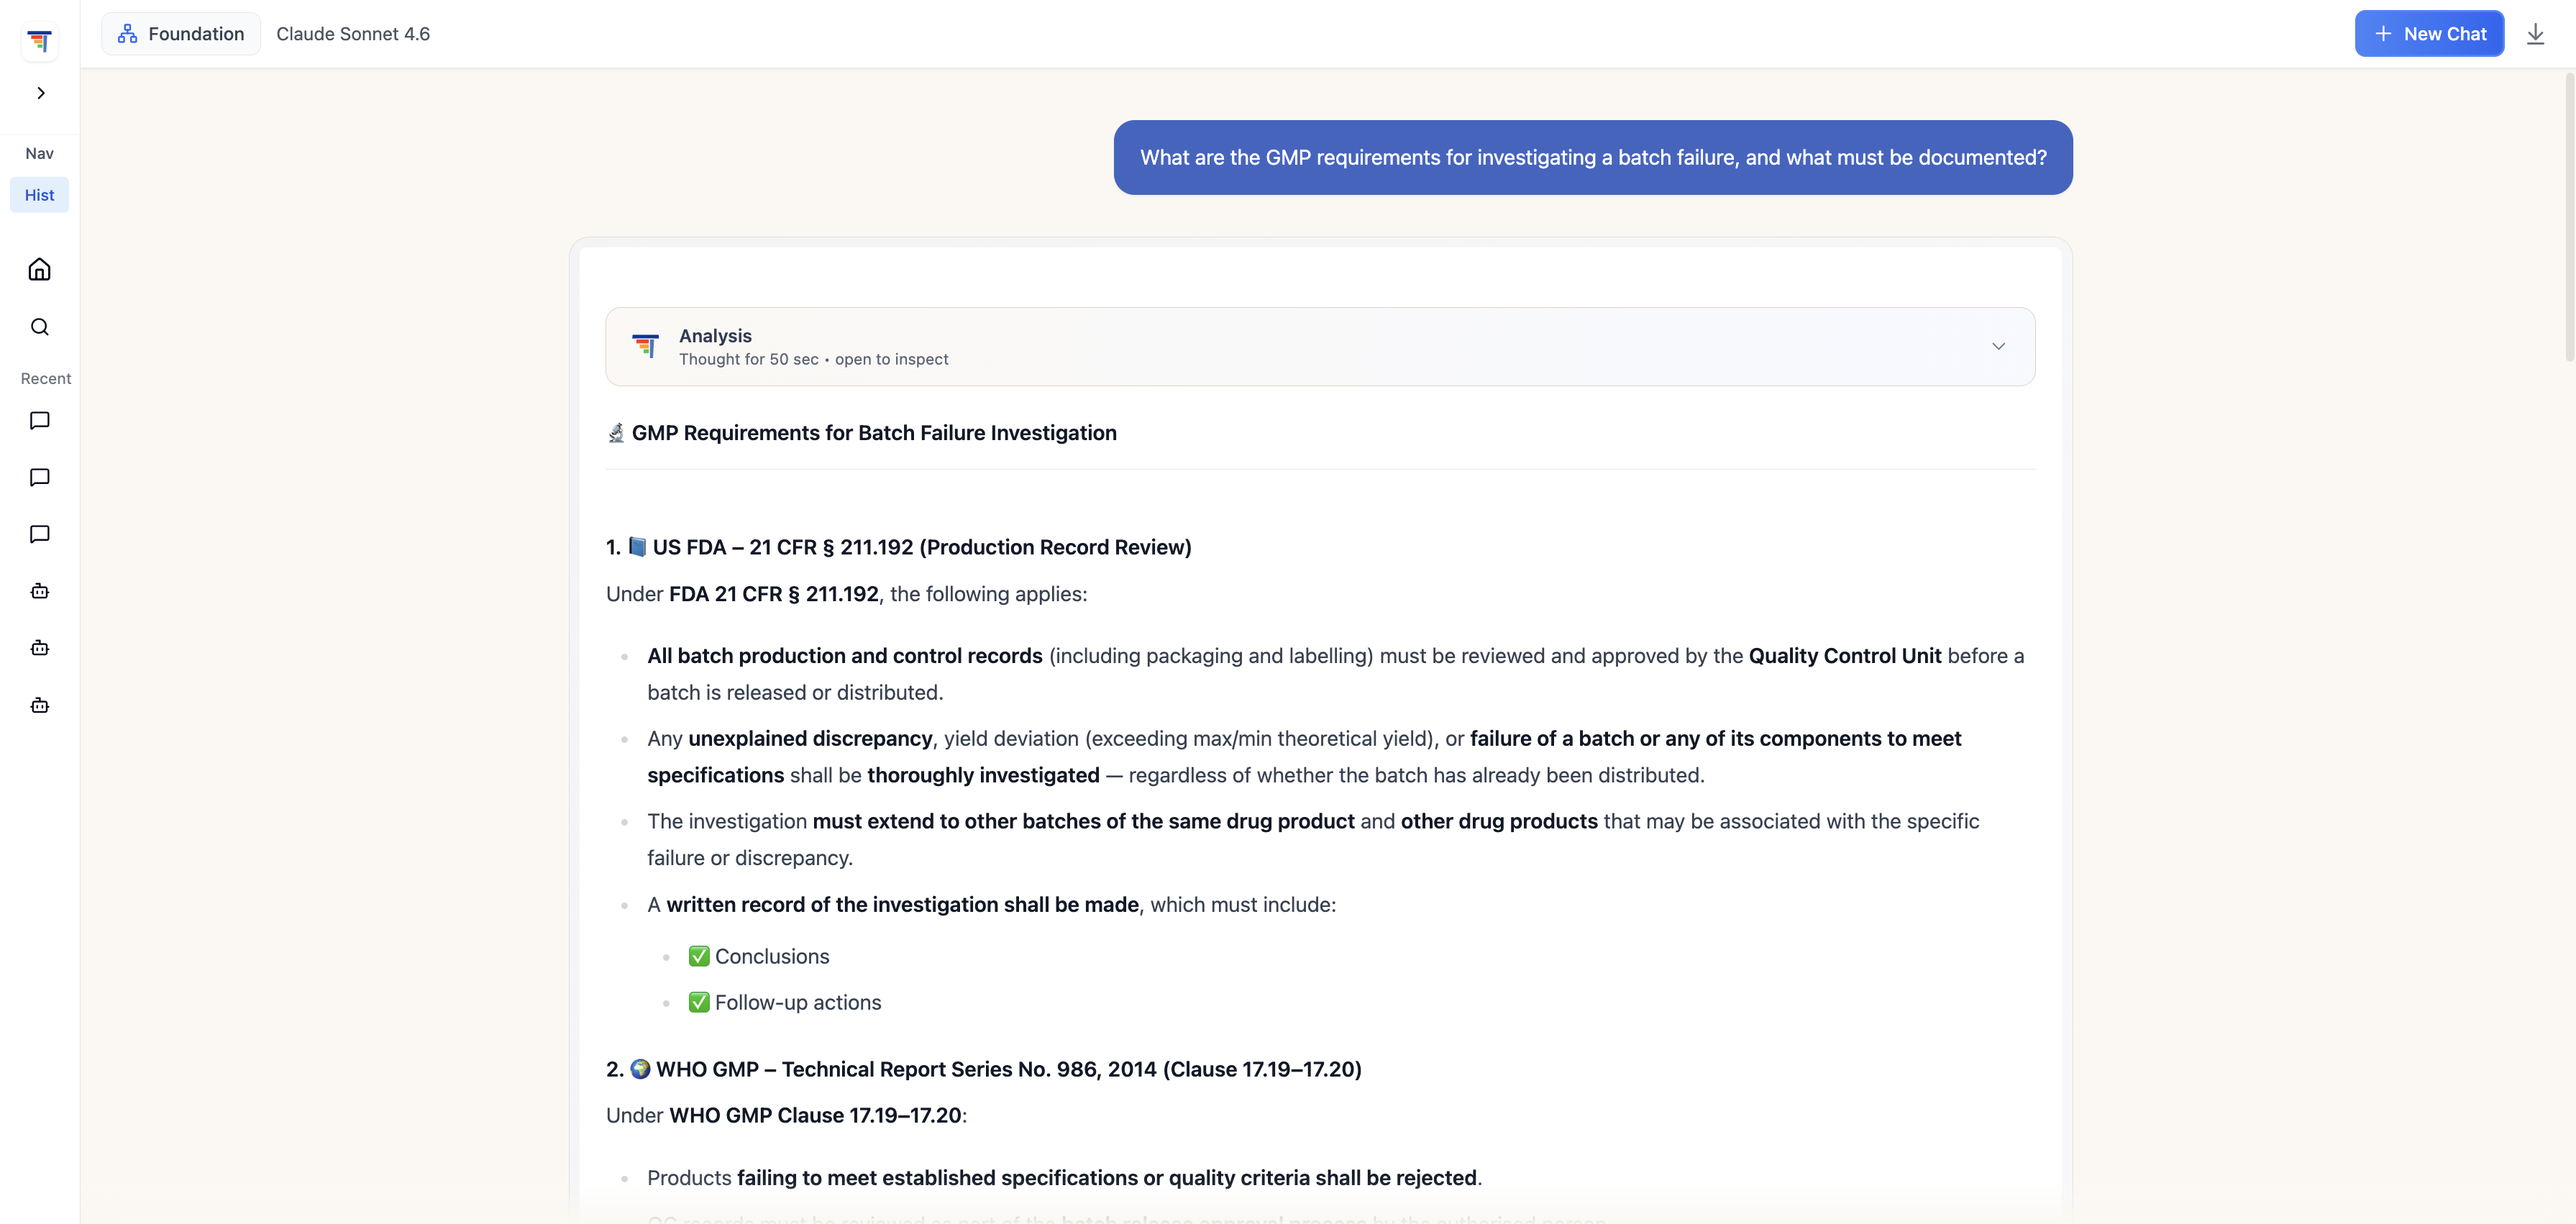Click the Foundation button
Screen dimensions: 2576x1224
tap(181, 34)
